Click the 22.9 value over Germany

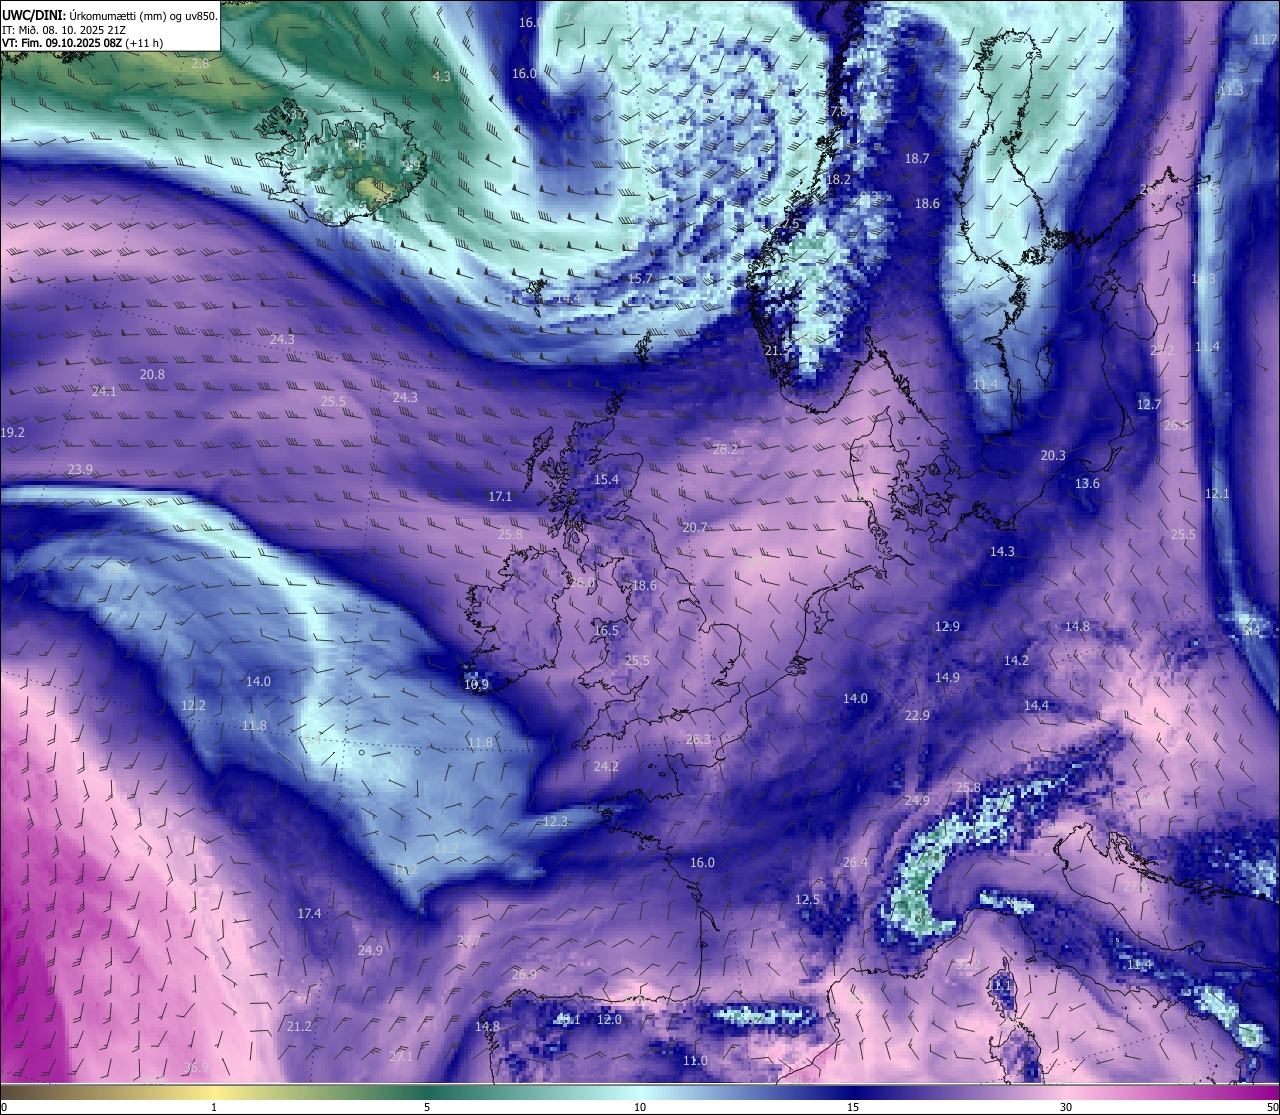tap(917, 716)
